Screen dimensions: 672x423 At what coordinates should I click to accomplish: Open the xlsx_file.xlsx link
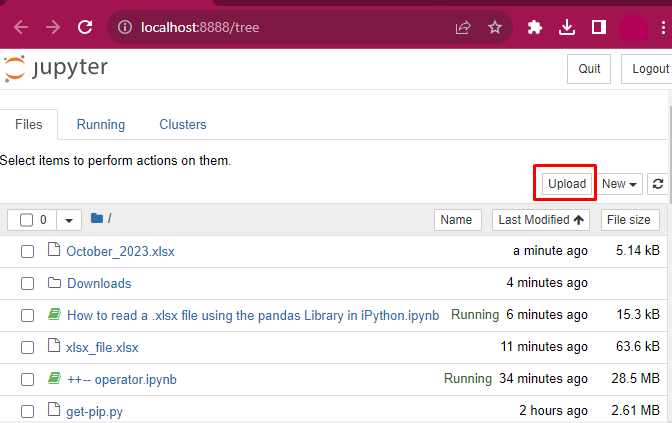102,348
